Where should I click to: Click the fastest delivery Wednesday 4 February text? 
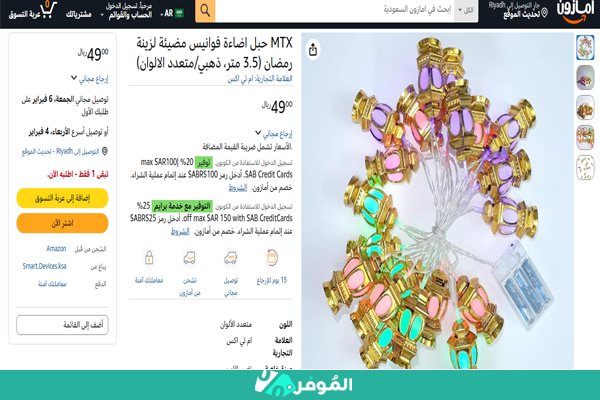pyautogui.click(x=68, y=132)
